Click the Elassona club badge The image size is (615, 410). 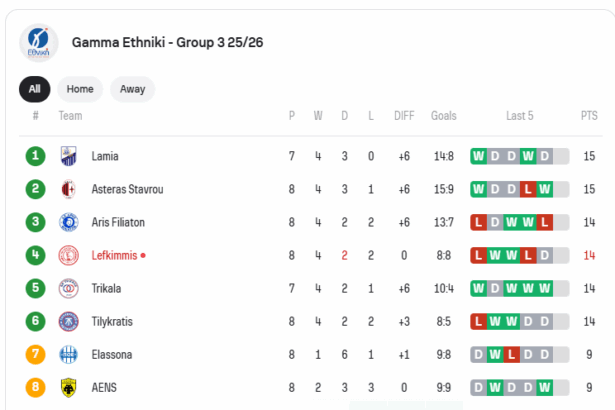68,354
